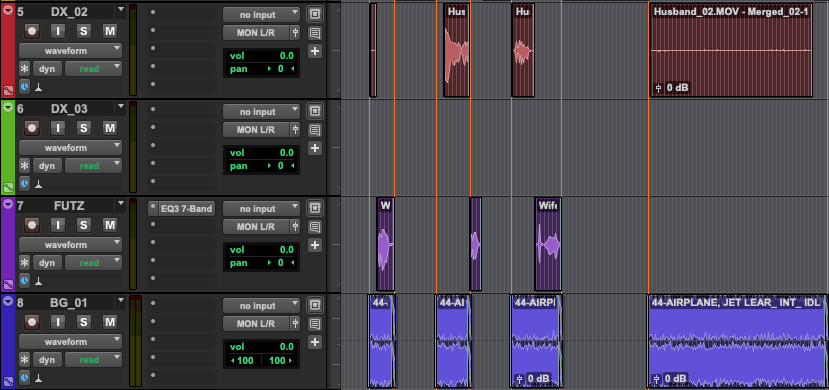Open BG_01 'MON L/R' output selector

pos(256,323)
